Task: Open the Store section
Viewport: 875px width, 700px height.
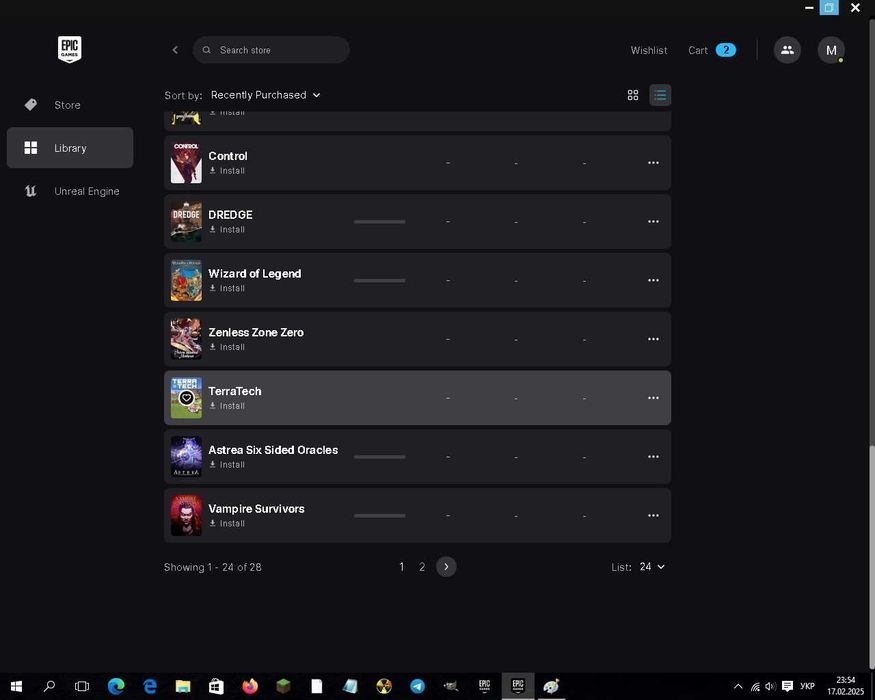Action: (x=70, y=105)
